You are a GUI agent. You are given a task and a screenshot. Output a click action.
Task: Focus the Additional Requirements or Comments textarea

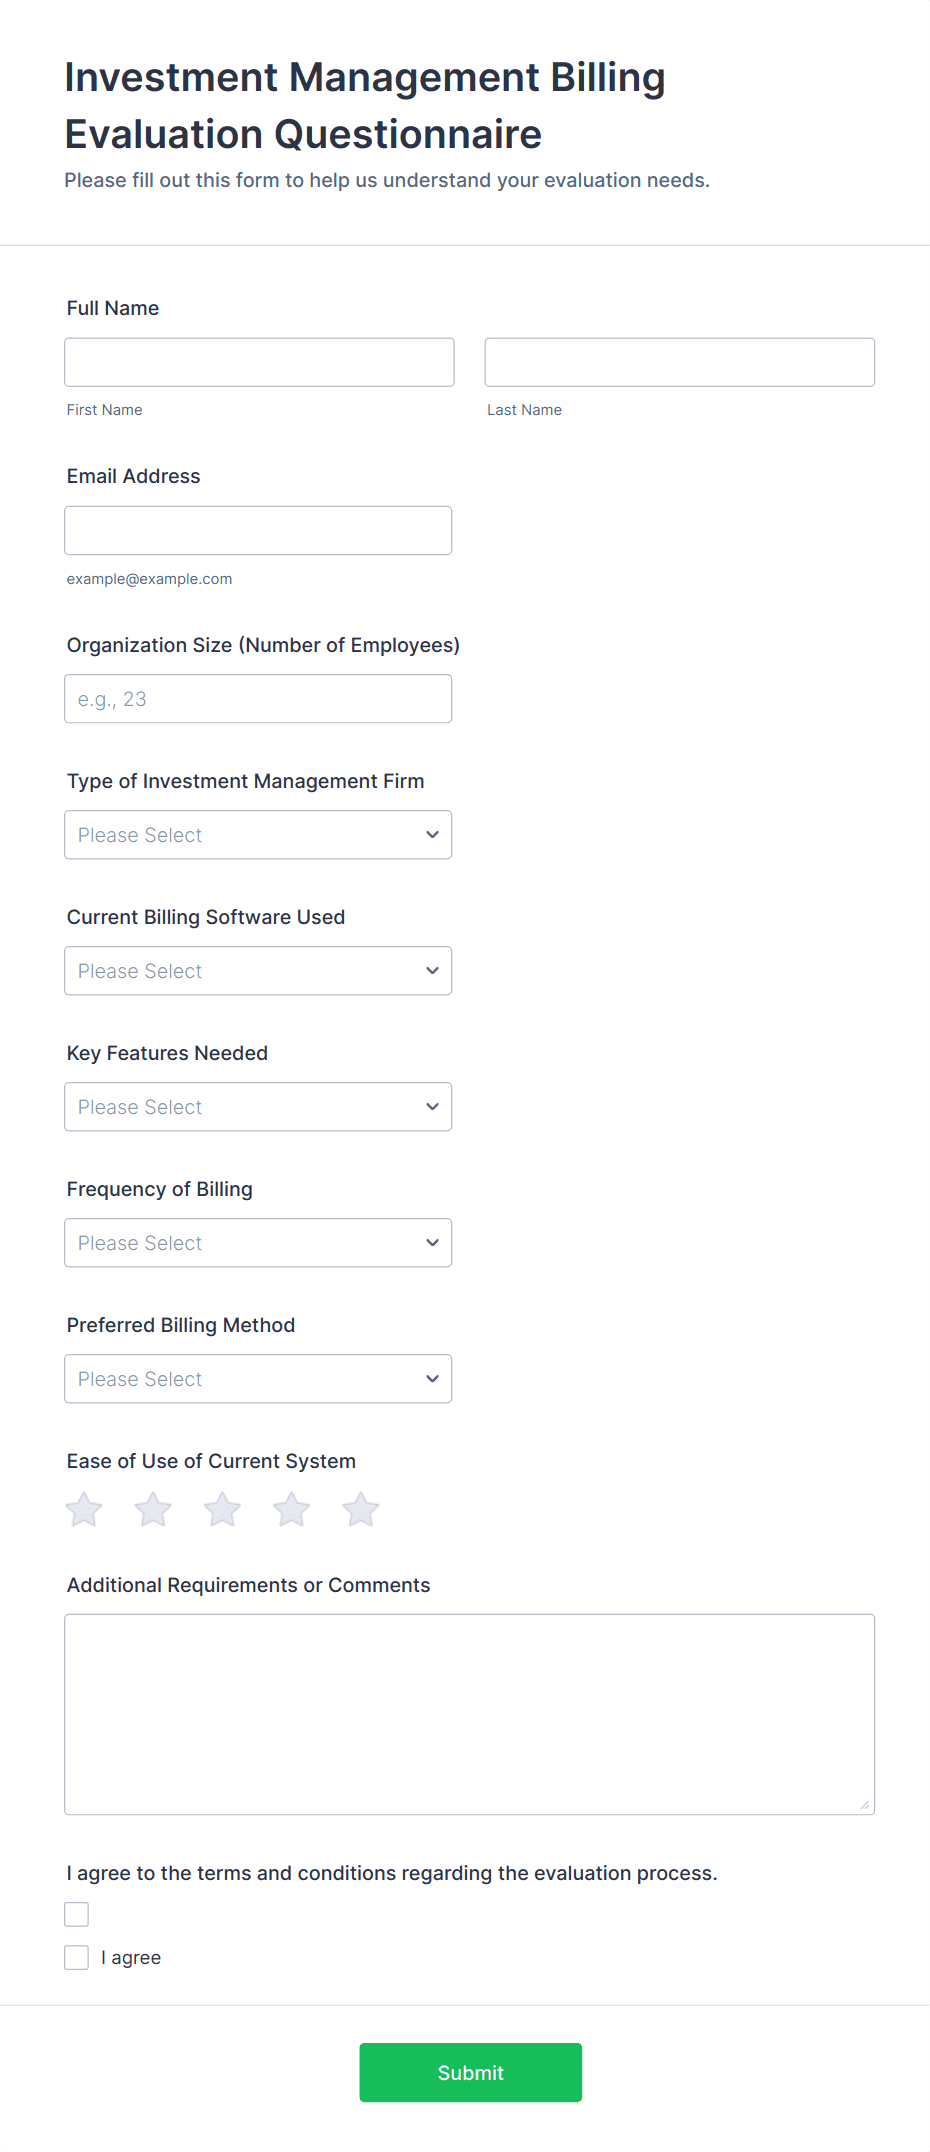470,1715
